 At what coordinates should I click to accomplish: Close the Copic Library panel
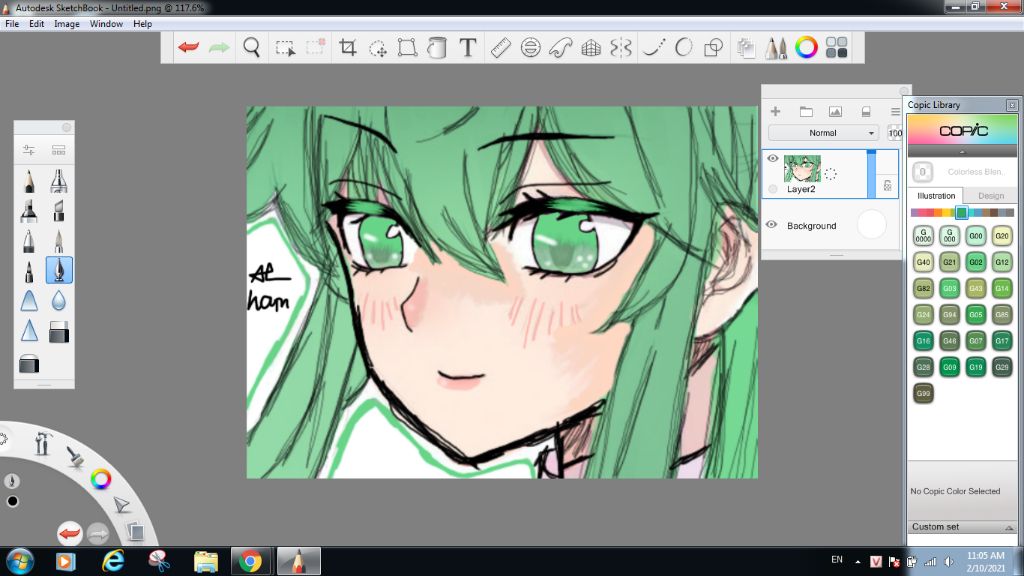(1012, 104)
